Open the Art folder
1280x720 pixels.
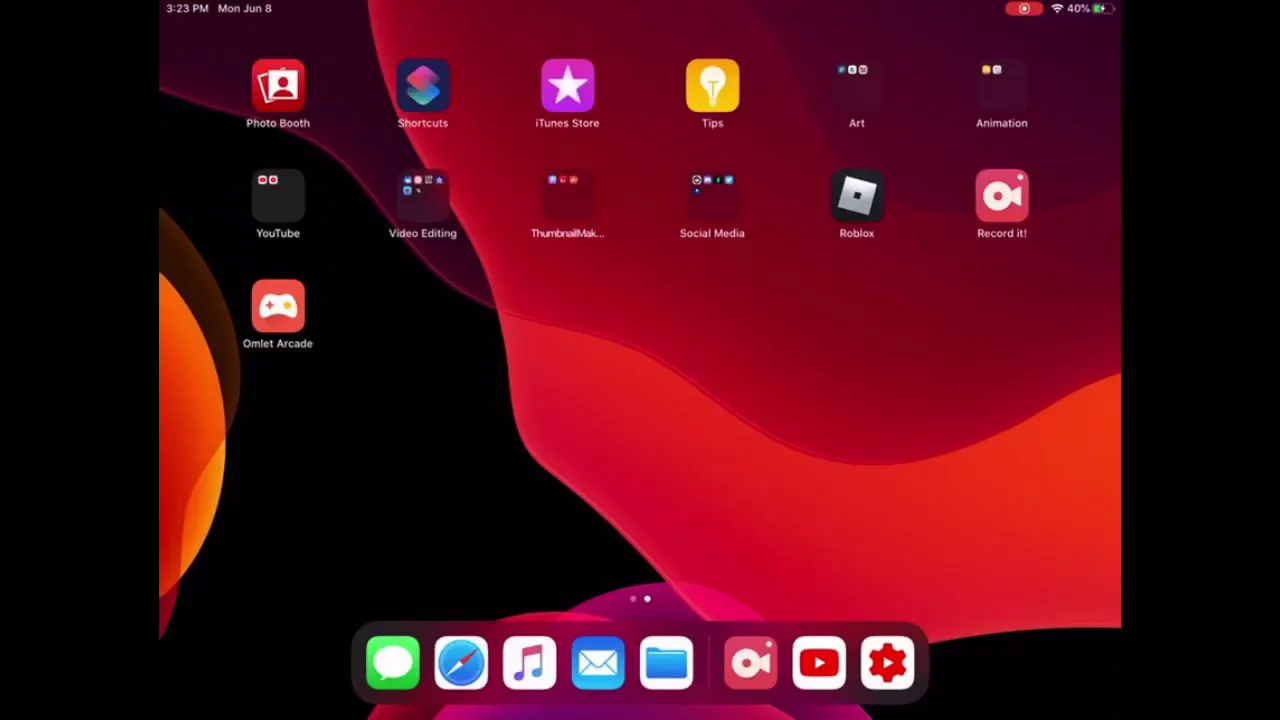coord(857,86)
